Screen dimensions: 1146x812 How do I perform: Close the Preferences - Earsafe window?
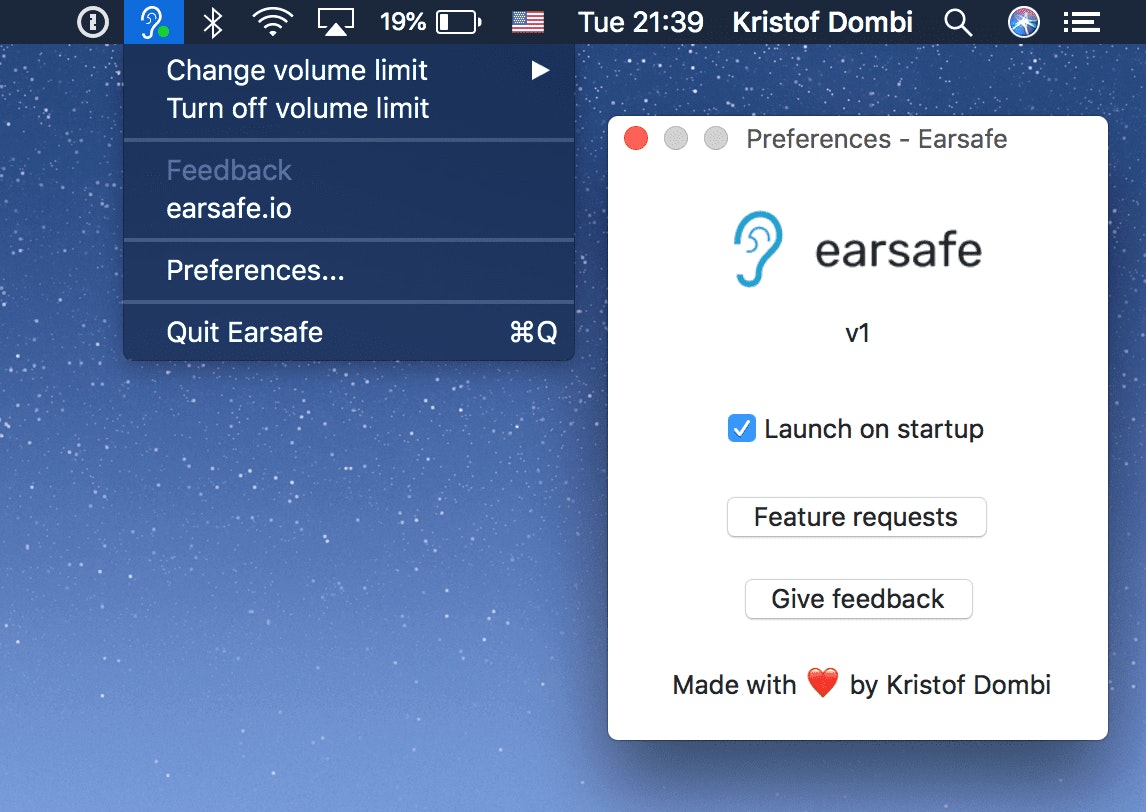pos(636,138)
